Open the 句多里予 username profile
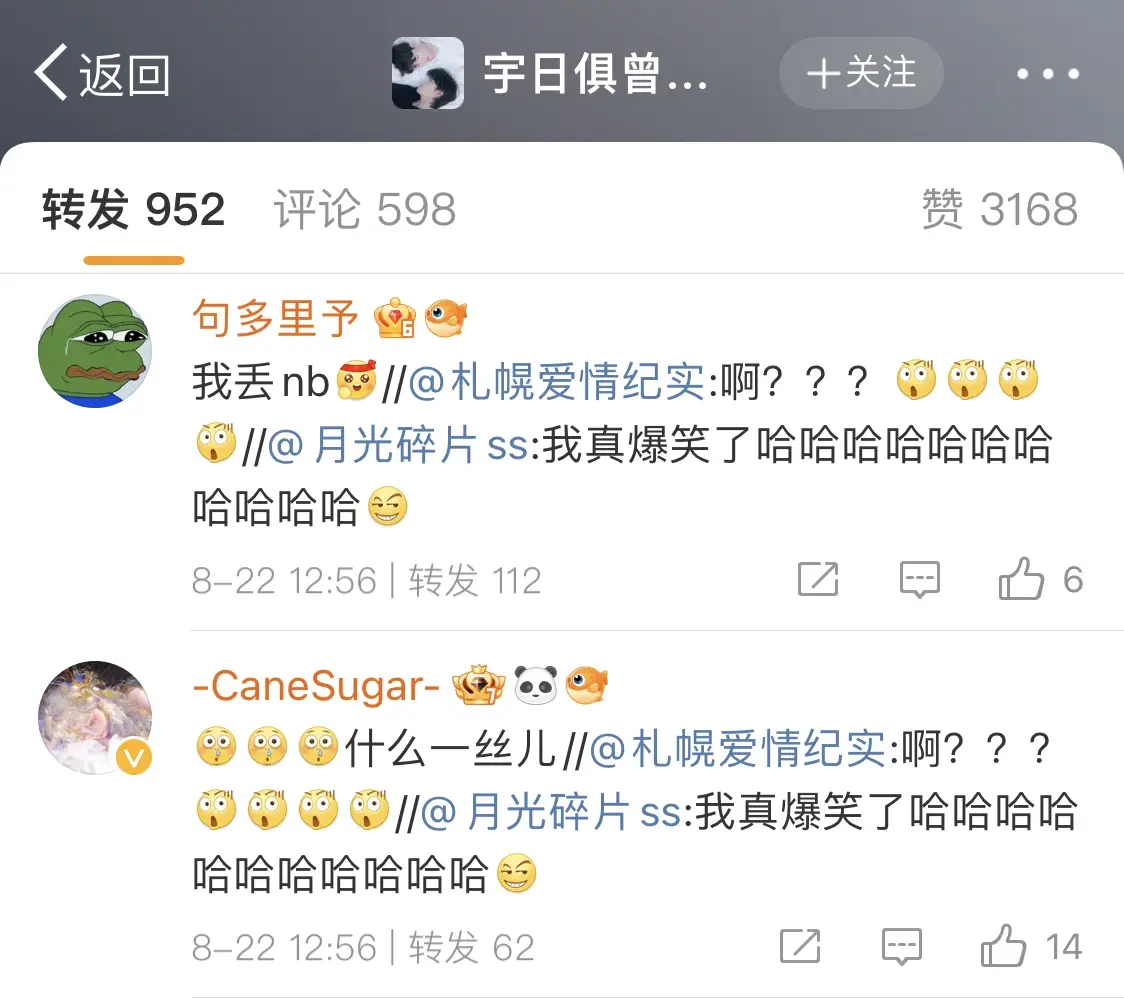The width and height of the screenshot is (1124, 999). point(275,317)
